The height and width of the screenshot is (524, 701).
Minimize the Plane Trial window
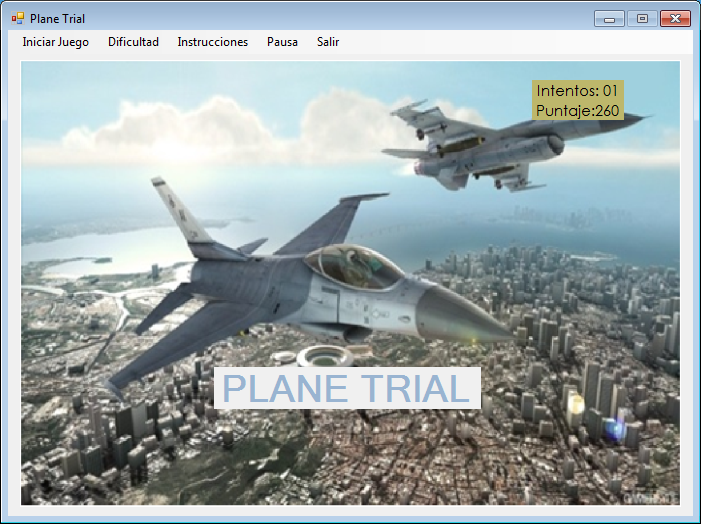tap(609, 19)
